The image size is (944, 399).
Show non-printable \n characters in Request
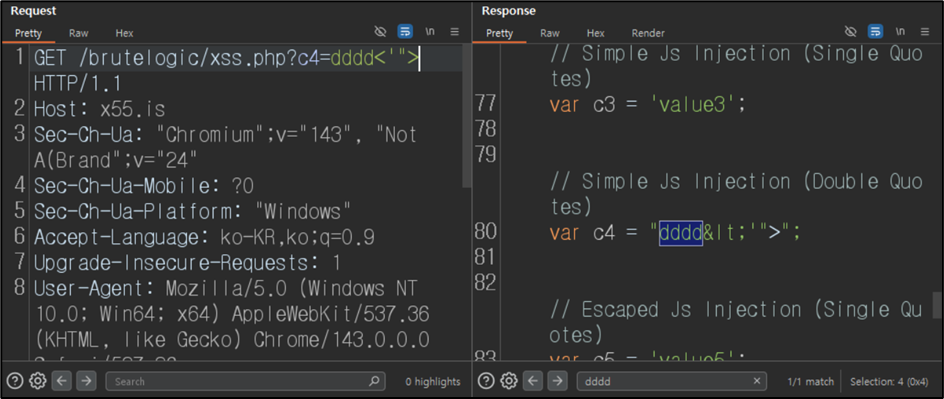coord(430,31)
